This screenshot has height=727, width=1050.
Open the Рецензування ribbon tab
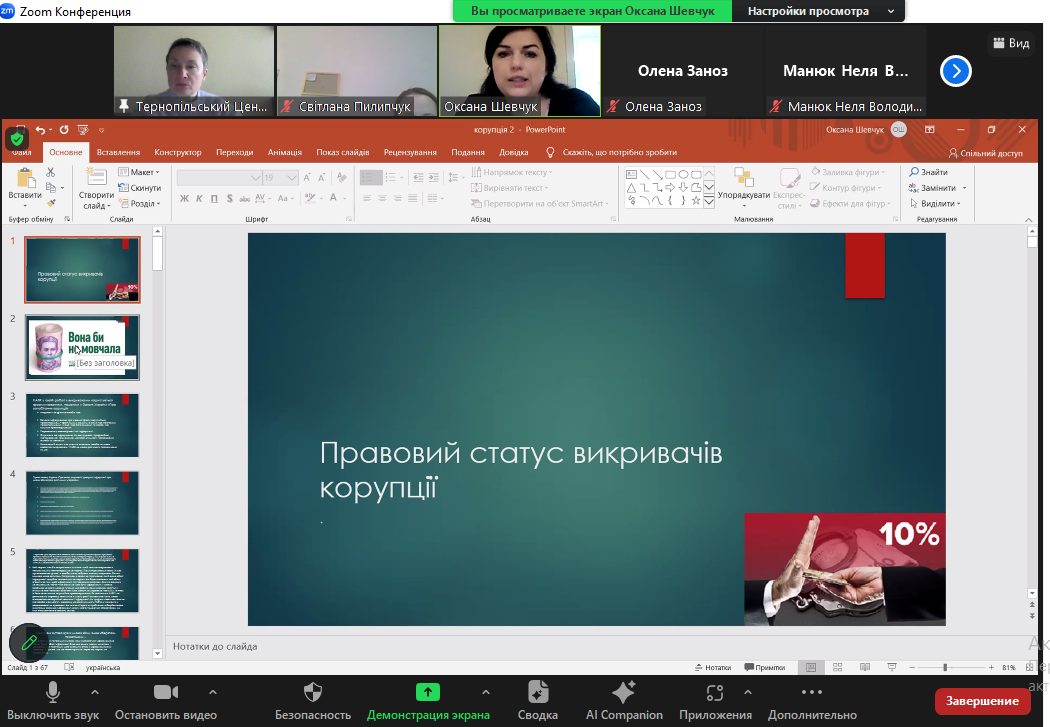(x=410, y=152)
